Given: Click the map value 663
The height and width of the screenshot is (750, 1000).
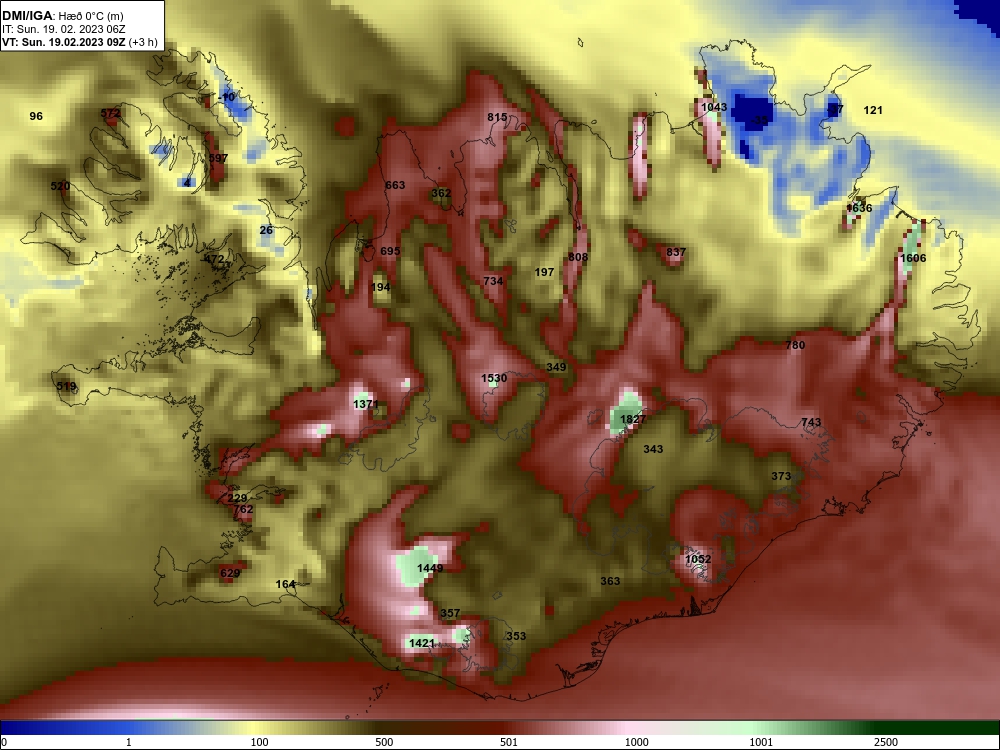Looking at the screenshot, I should (395, 186).
